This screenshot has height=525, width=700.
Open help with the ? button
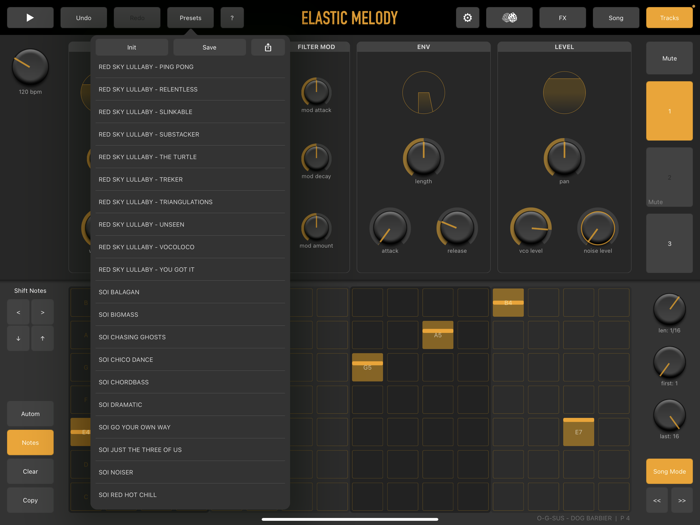click(x=232, y=18)
